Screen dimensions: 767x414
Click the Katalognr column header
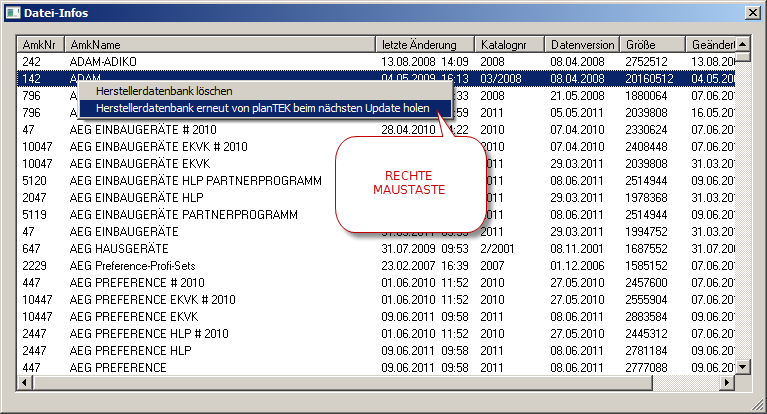pos(510,45)
